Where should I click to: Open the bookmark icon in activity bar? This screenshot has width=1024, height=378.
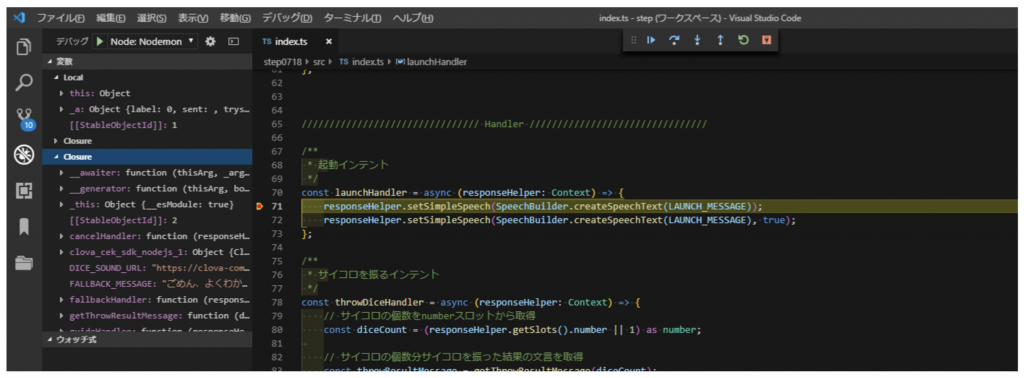(24, 227)
